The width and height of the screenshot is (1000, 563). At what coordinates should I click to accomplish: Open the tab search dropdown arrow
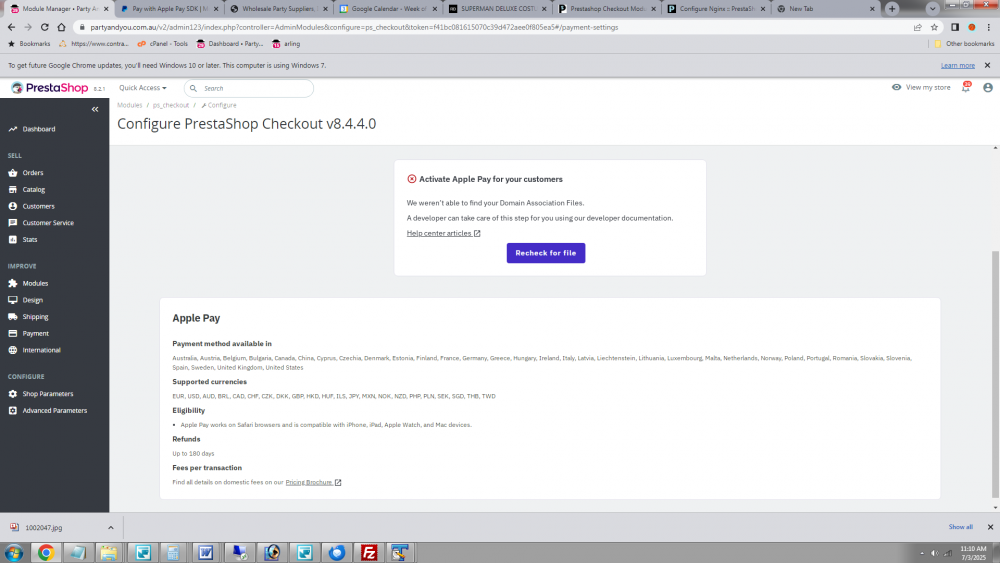[932, 9]
